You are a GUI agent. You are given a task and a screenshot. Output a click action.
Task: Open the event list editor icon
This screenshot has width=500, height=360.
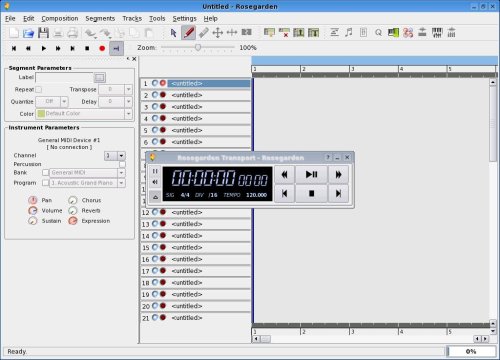(x=363, y=33)
